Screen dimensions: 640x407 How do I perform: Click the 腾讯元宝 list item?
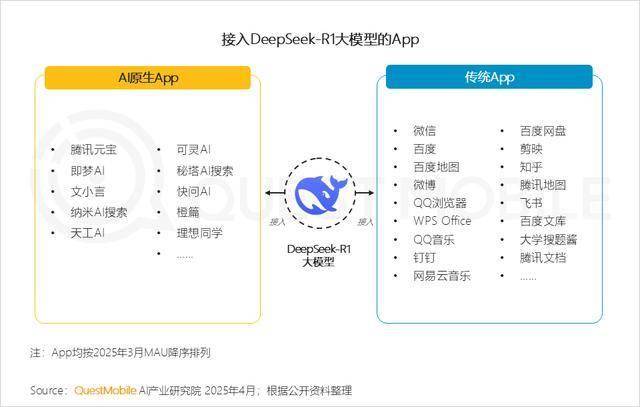coord(93,150)
